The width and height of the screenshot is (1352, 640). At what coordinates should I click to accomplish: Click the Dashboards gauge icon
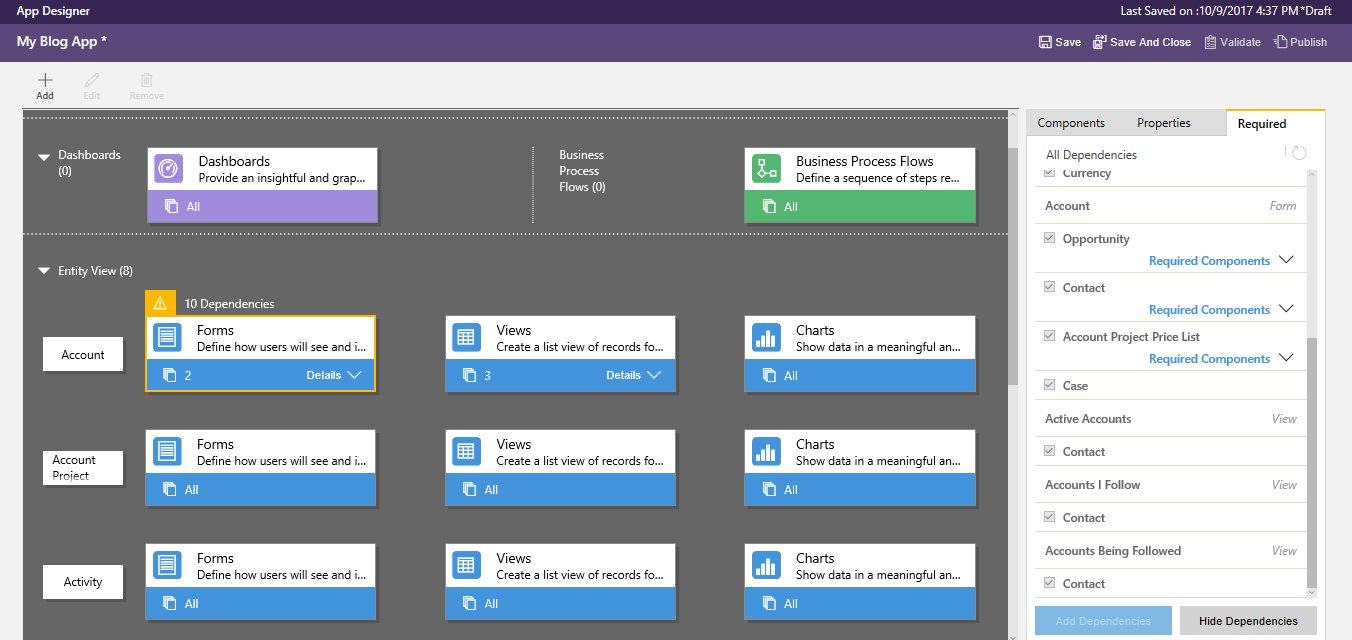[169, 169]
